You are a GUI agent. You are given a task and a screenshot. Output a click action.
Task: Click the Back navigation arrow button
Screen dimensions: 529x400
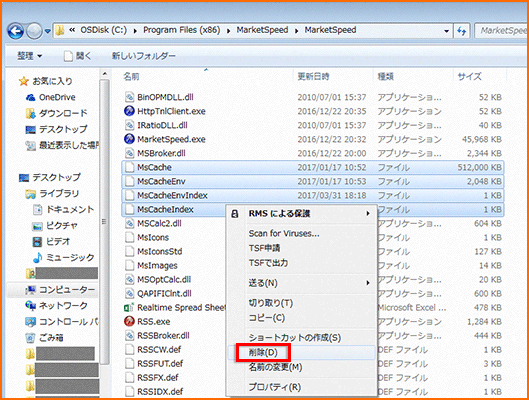(16, 31)
